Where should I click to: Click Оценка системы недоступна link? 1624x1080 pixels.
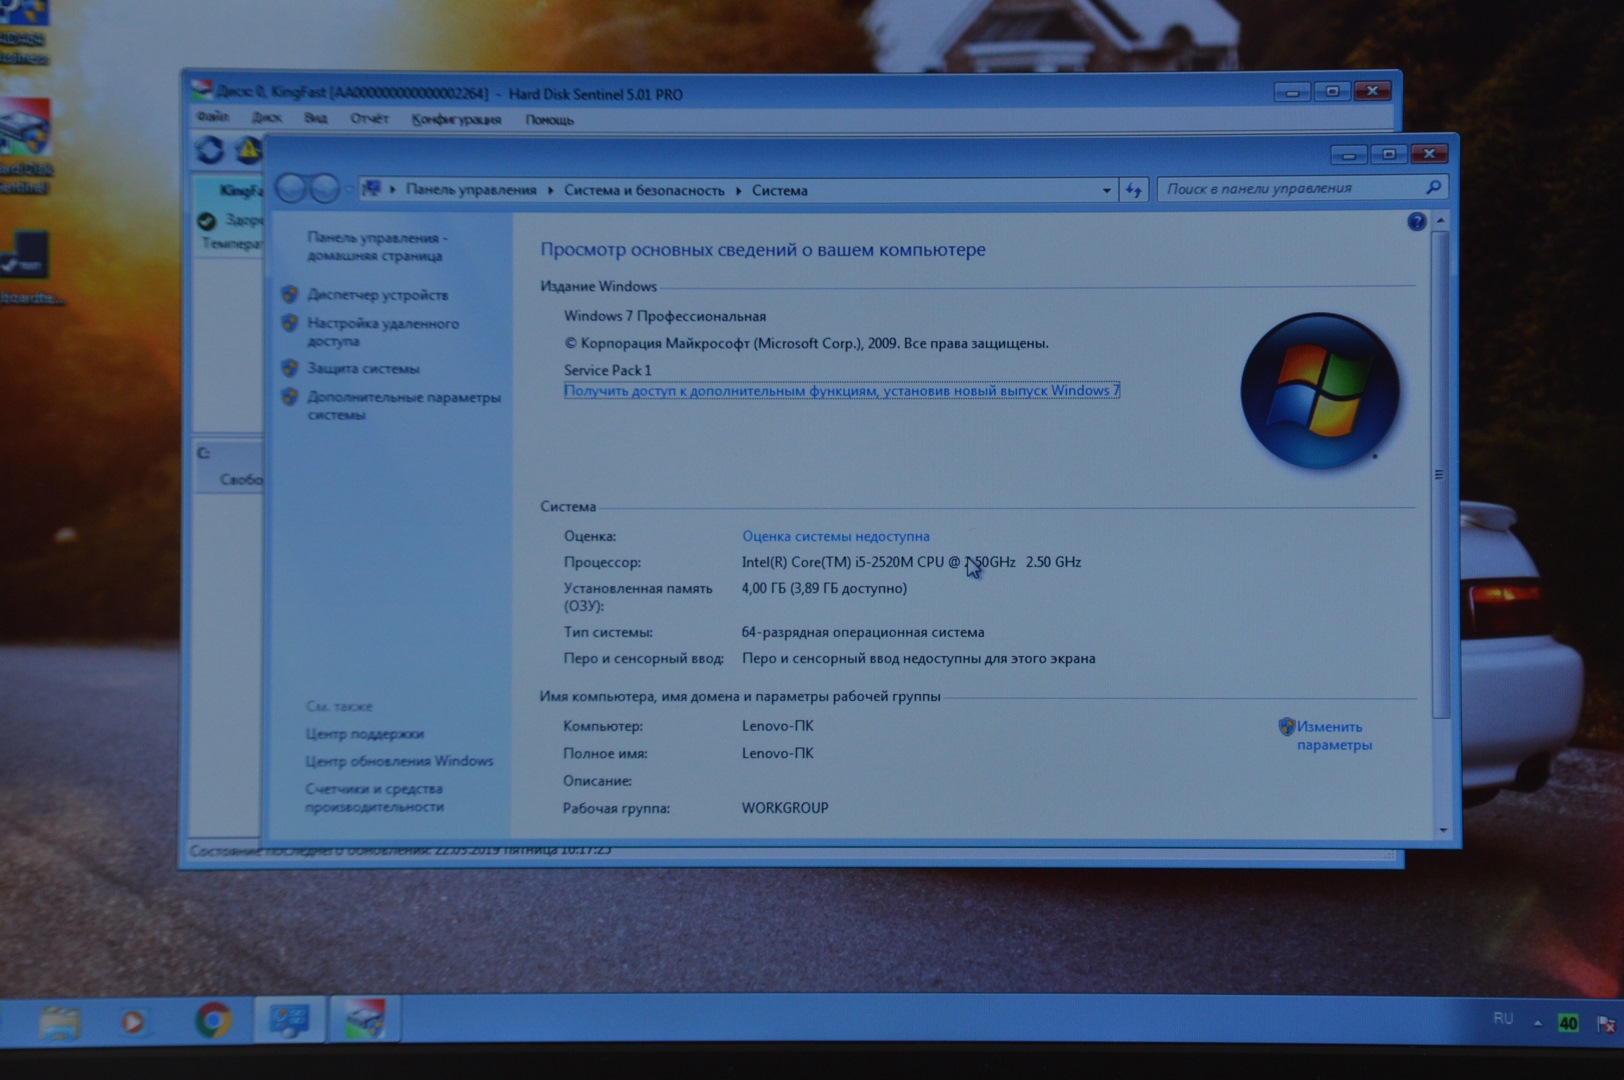[x=835, y=536]
